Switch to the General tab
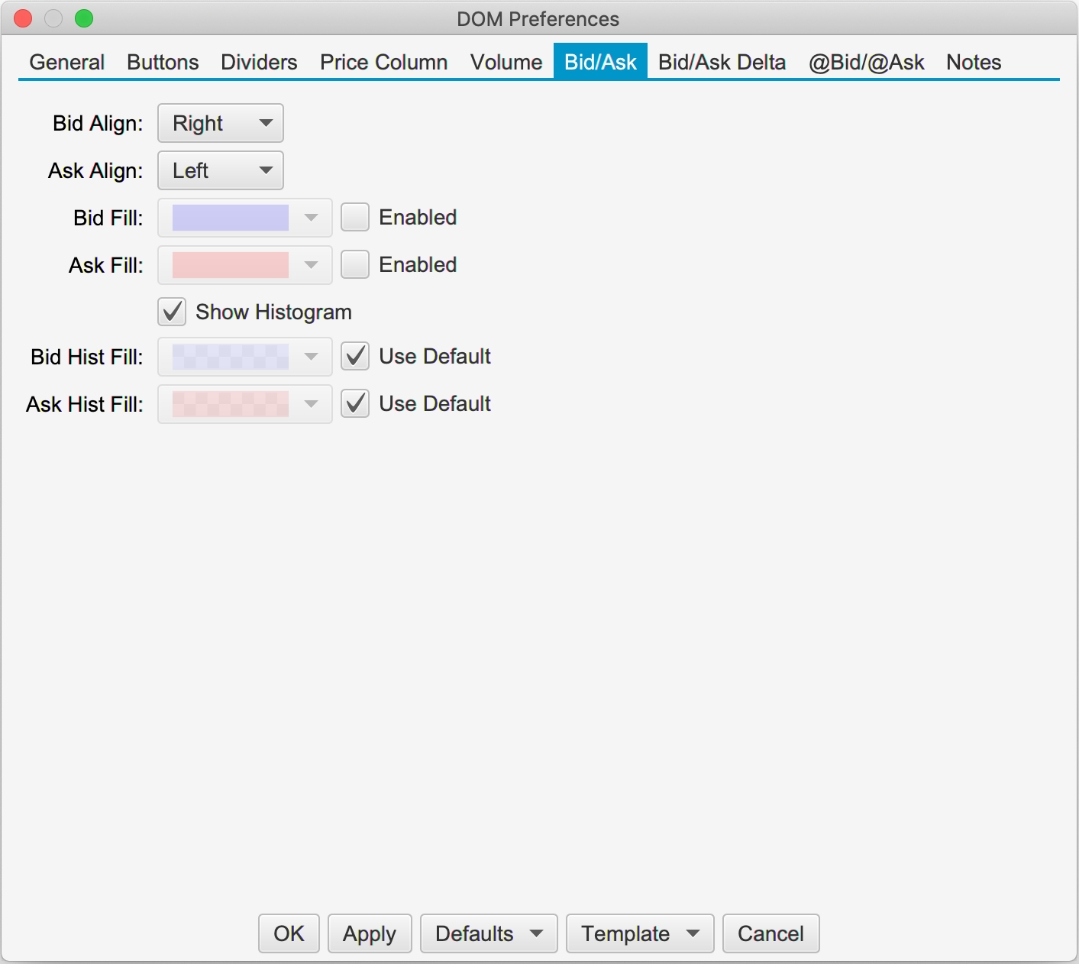 point(67,62)
